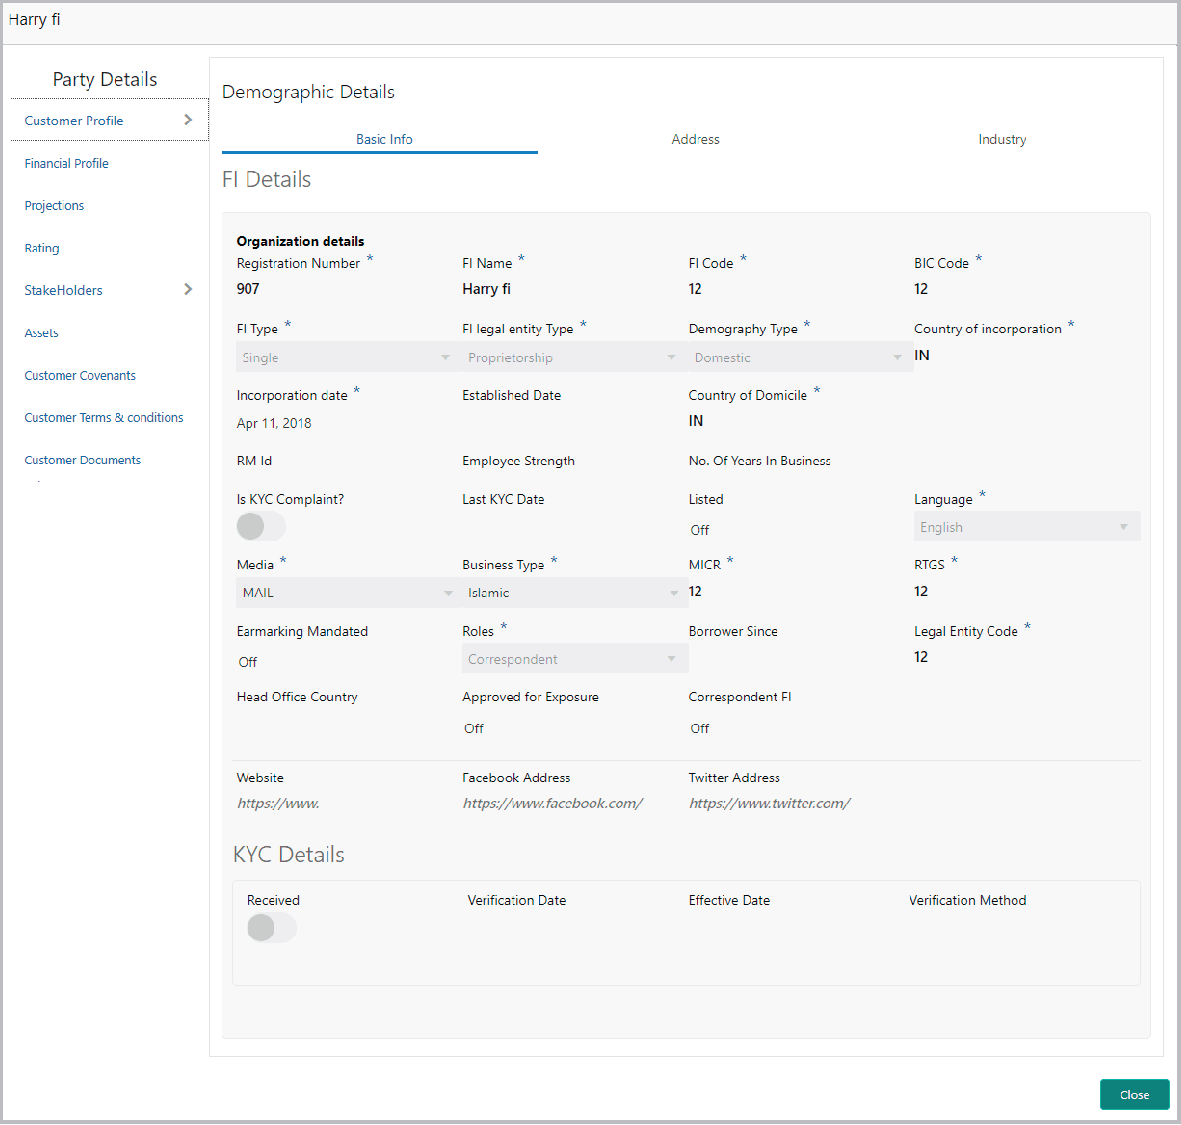The height and width of the screenshot is (1125, 1181).
Task: Click the Borrower Since label
Action: tap(733, 631)
